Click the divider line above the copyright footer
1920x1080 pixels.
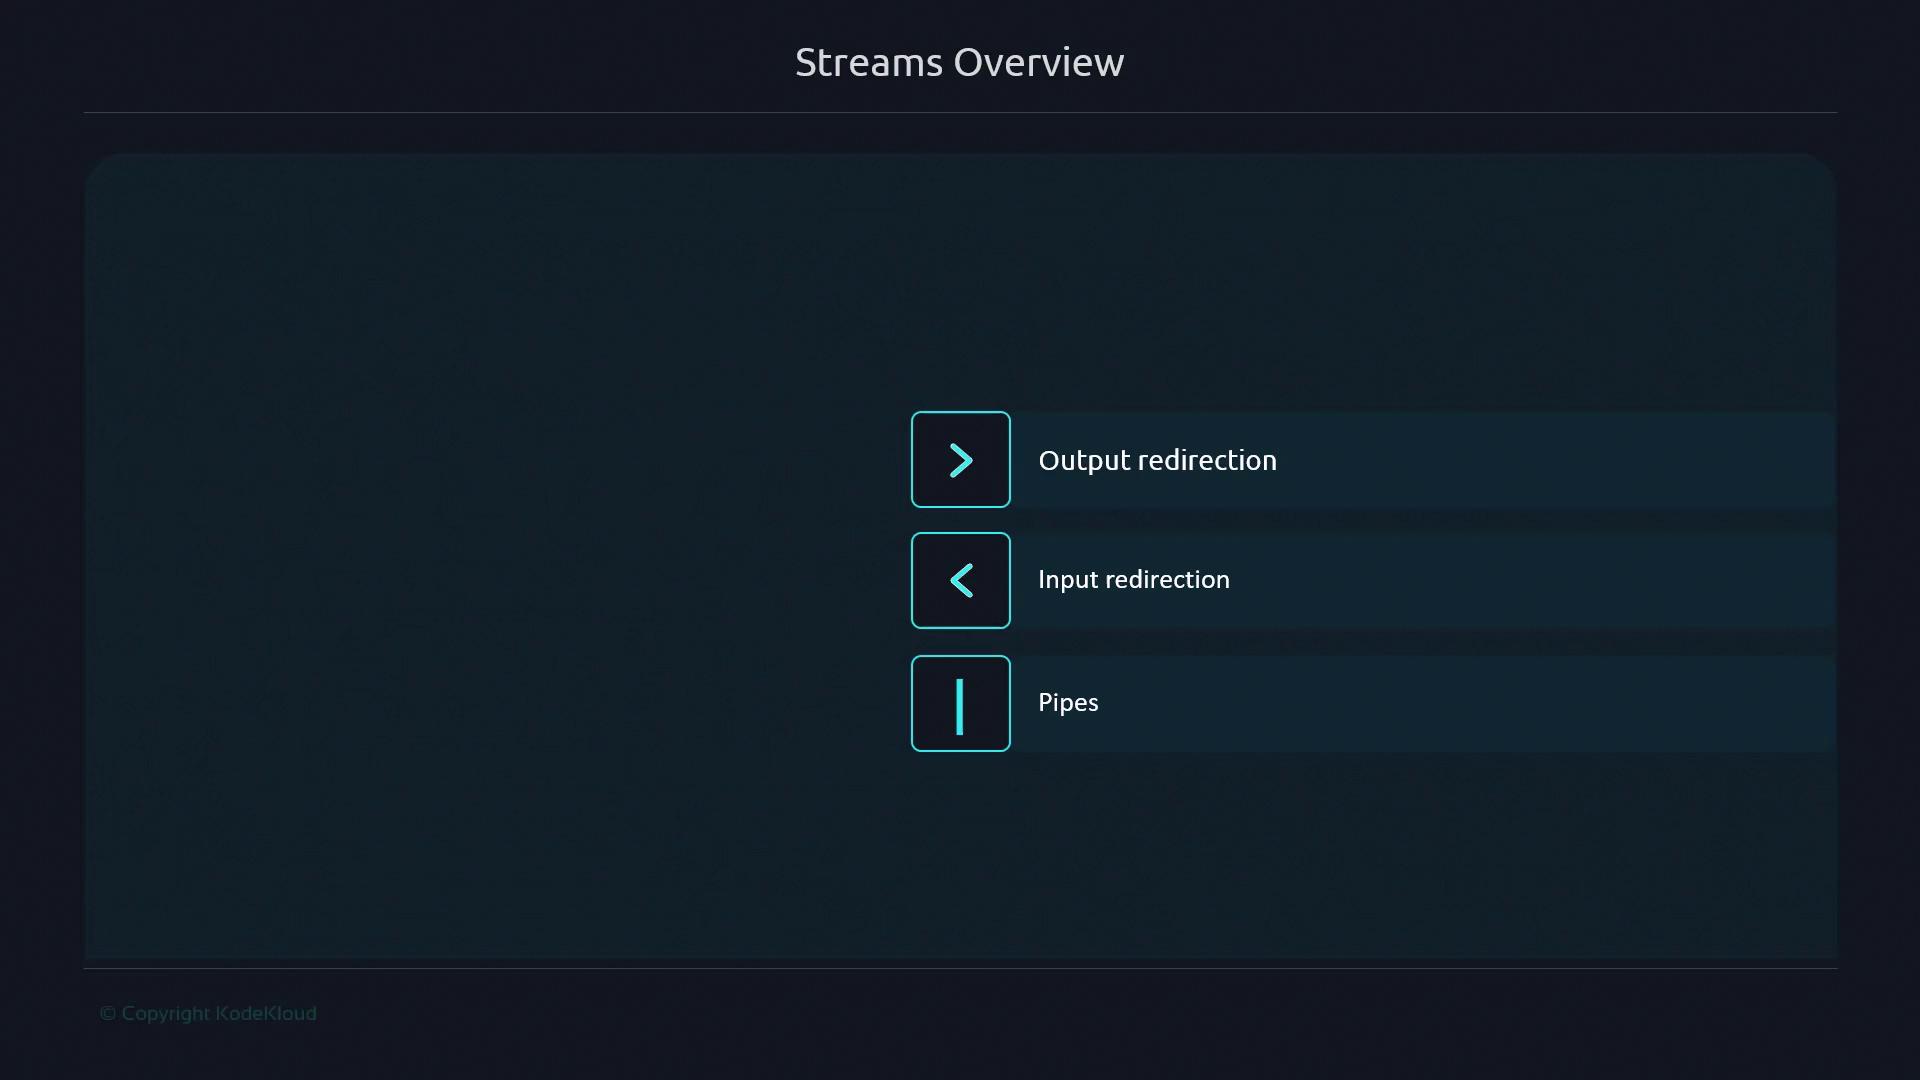tap(960, 968)
